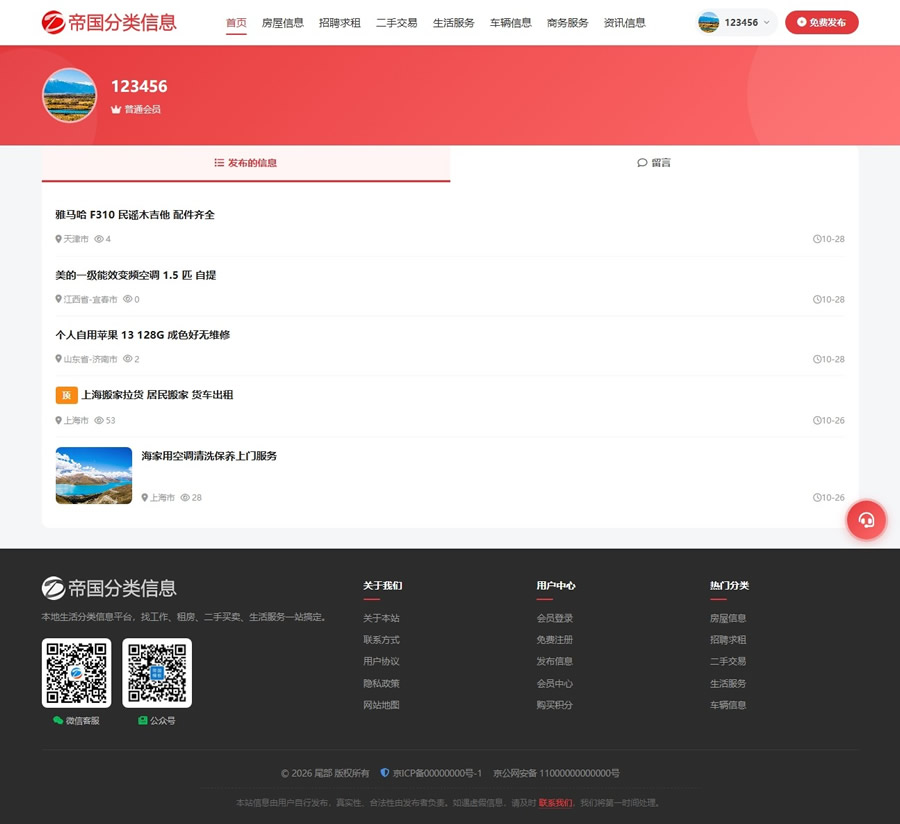Open the 房屋信息 nav item
900x824 pixels.
click(282, 23)
